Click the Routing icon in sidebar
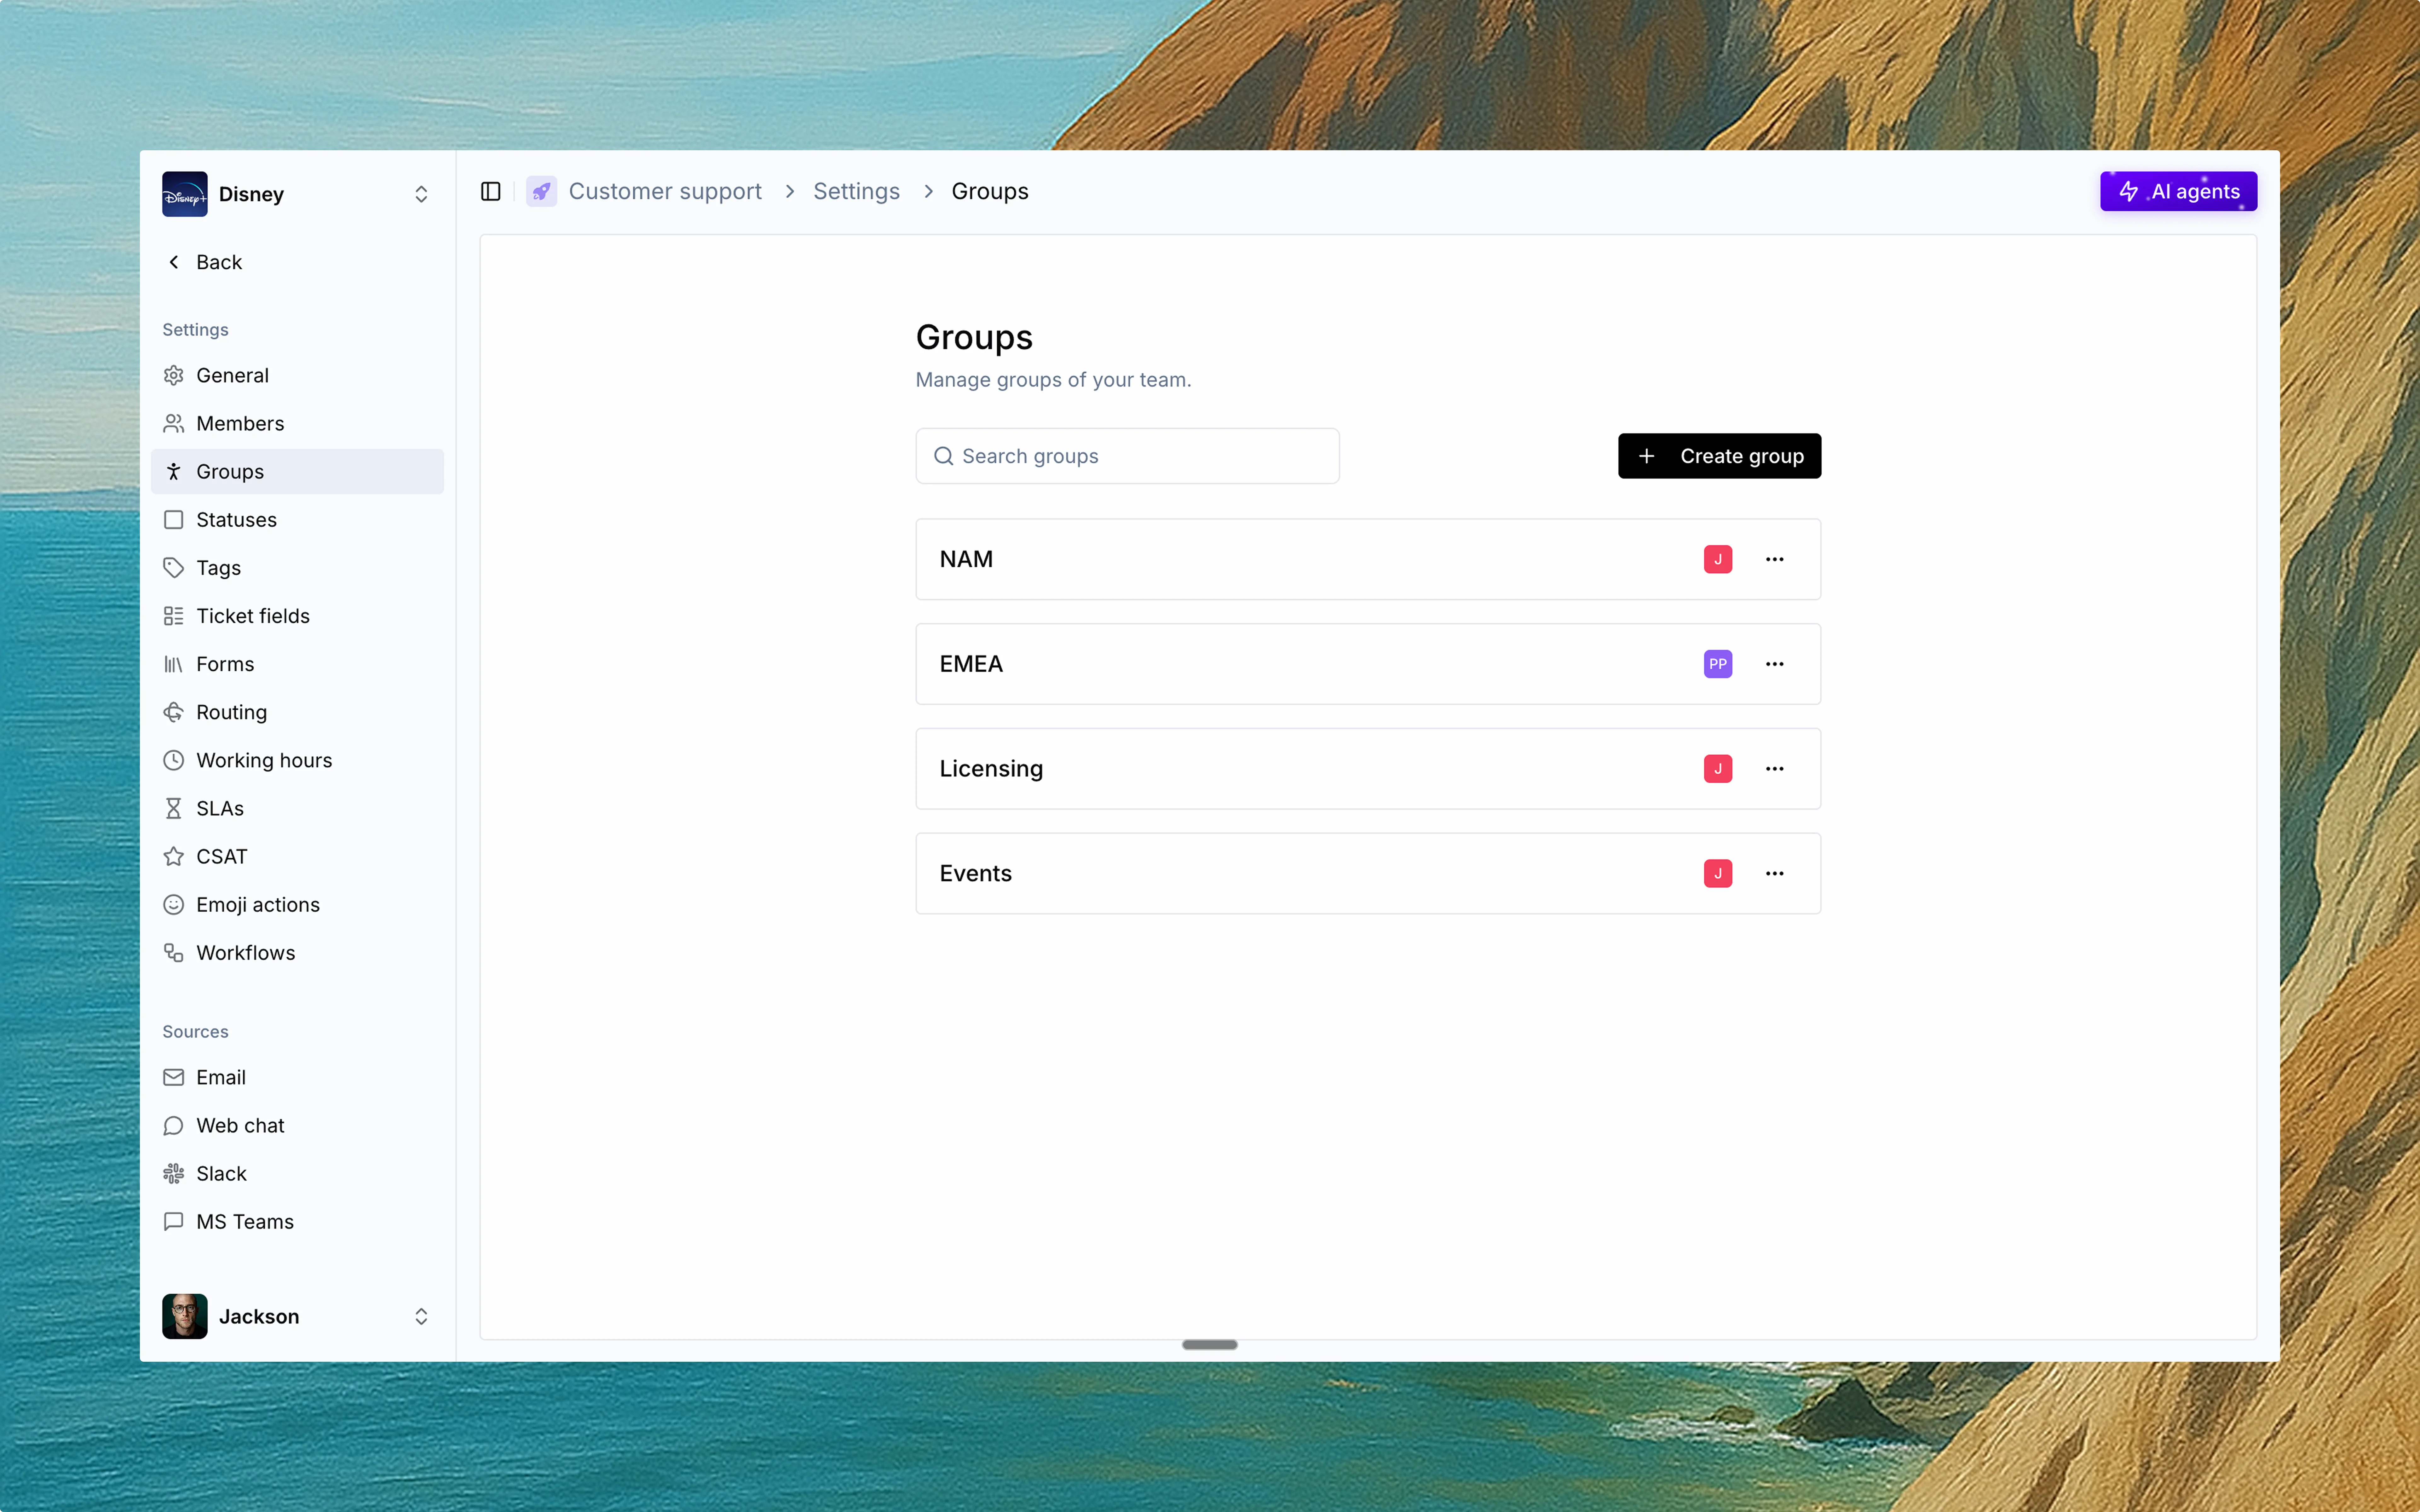The height and width of the screenshot is (1512, 2420). click(174, 712)
